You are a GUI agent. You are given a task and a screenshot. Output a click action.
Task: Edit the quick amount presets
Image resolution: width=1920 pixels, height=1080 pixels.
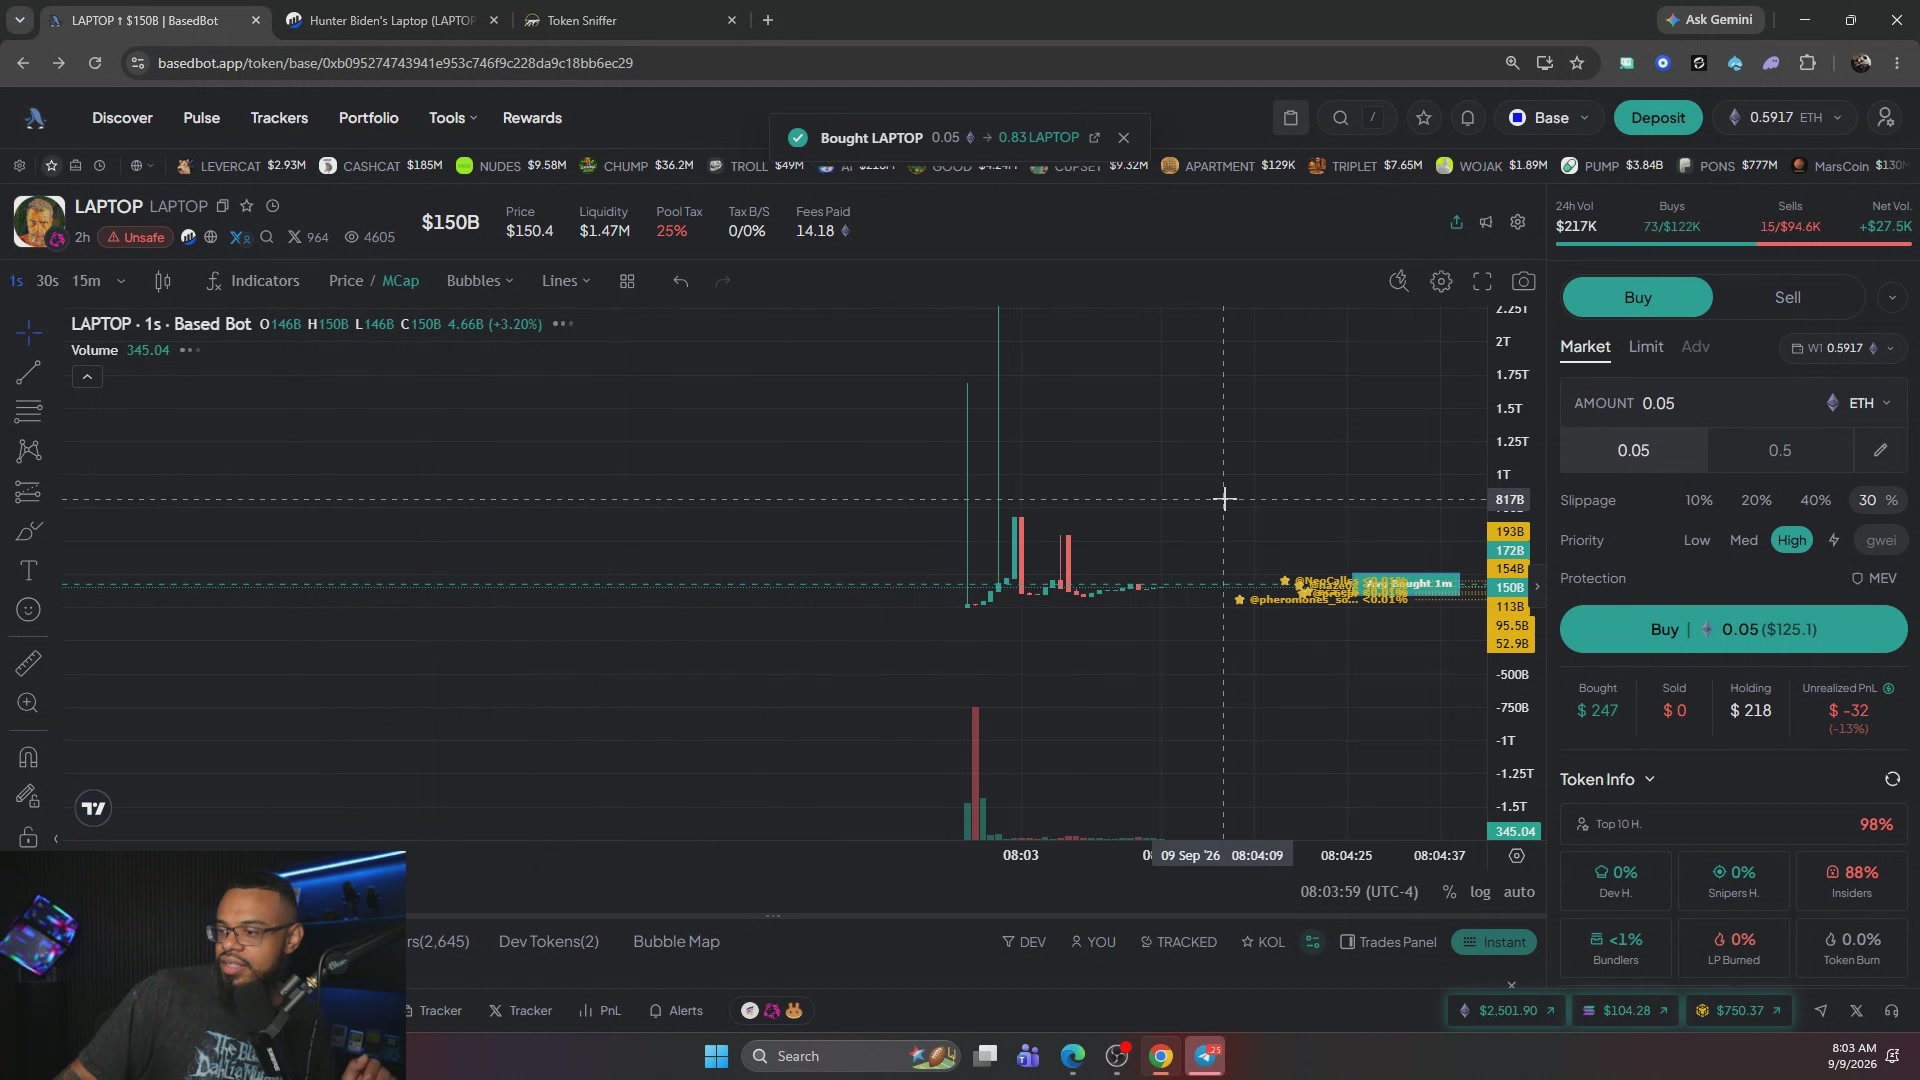[1880, 450]
